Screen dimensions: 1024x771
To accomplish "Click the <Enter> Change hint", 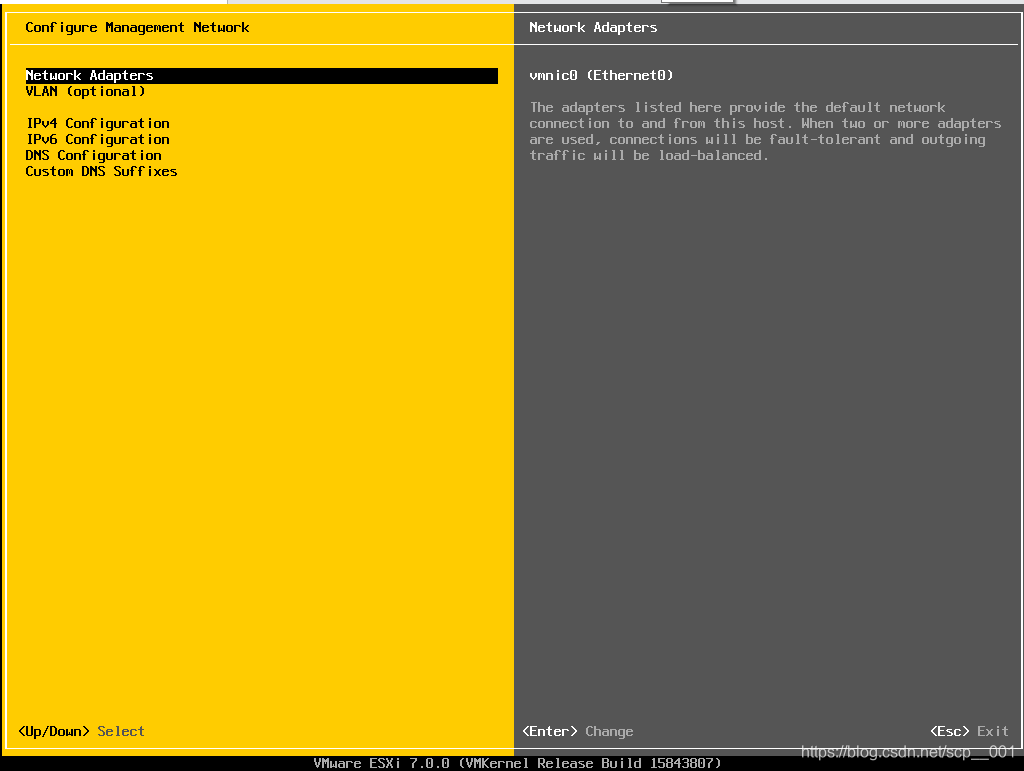I will click(577, 731).
